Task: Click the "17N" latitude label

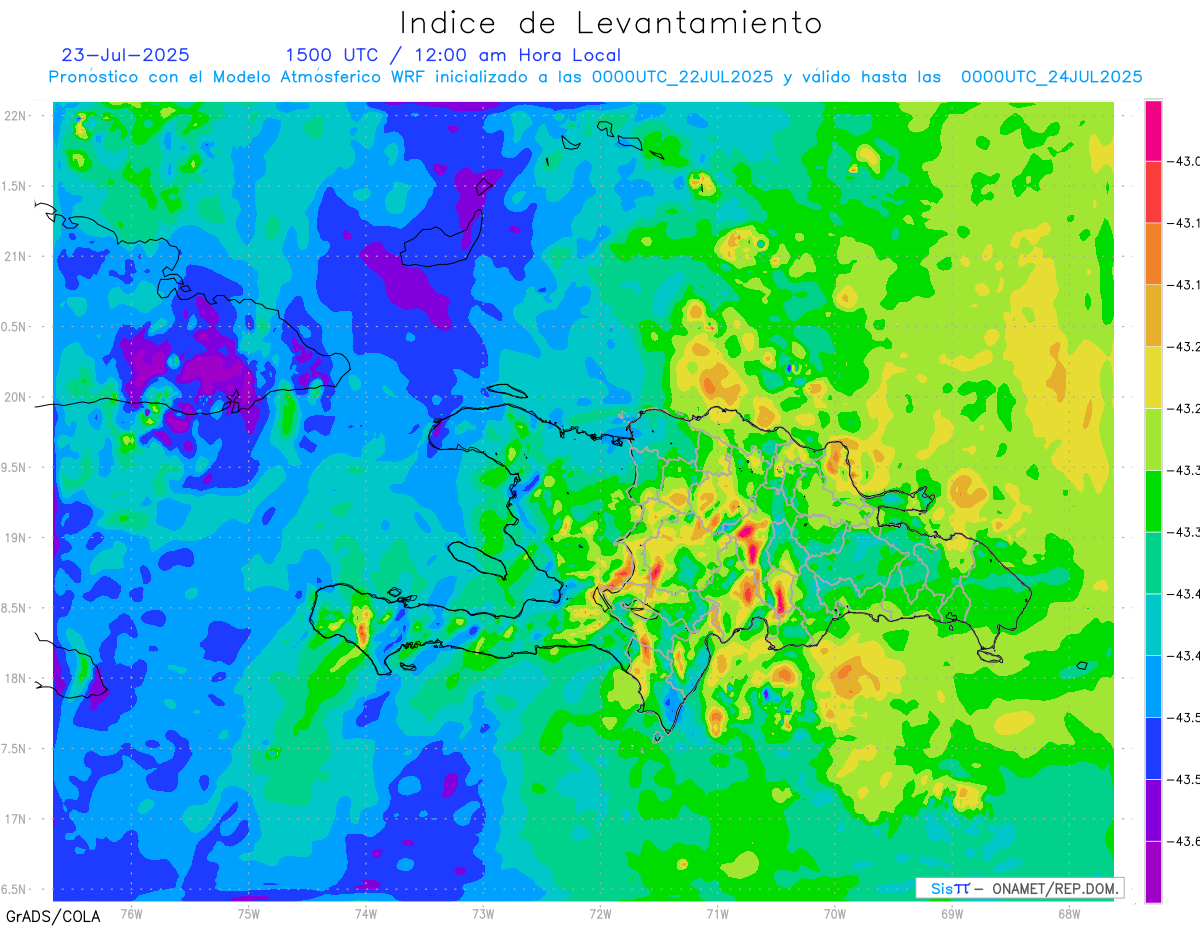Action: click(x=16, y=819)
